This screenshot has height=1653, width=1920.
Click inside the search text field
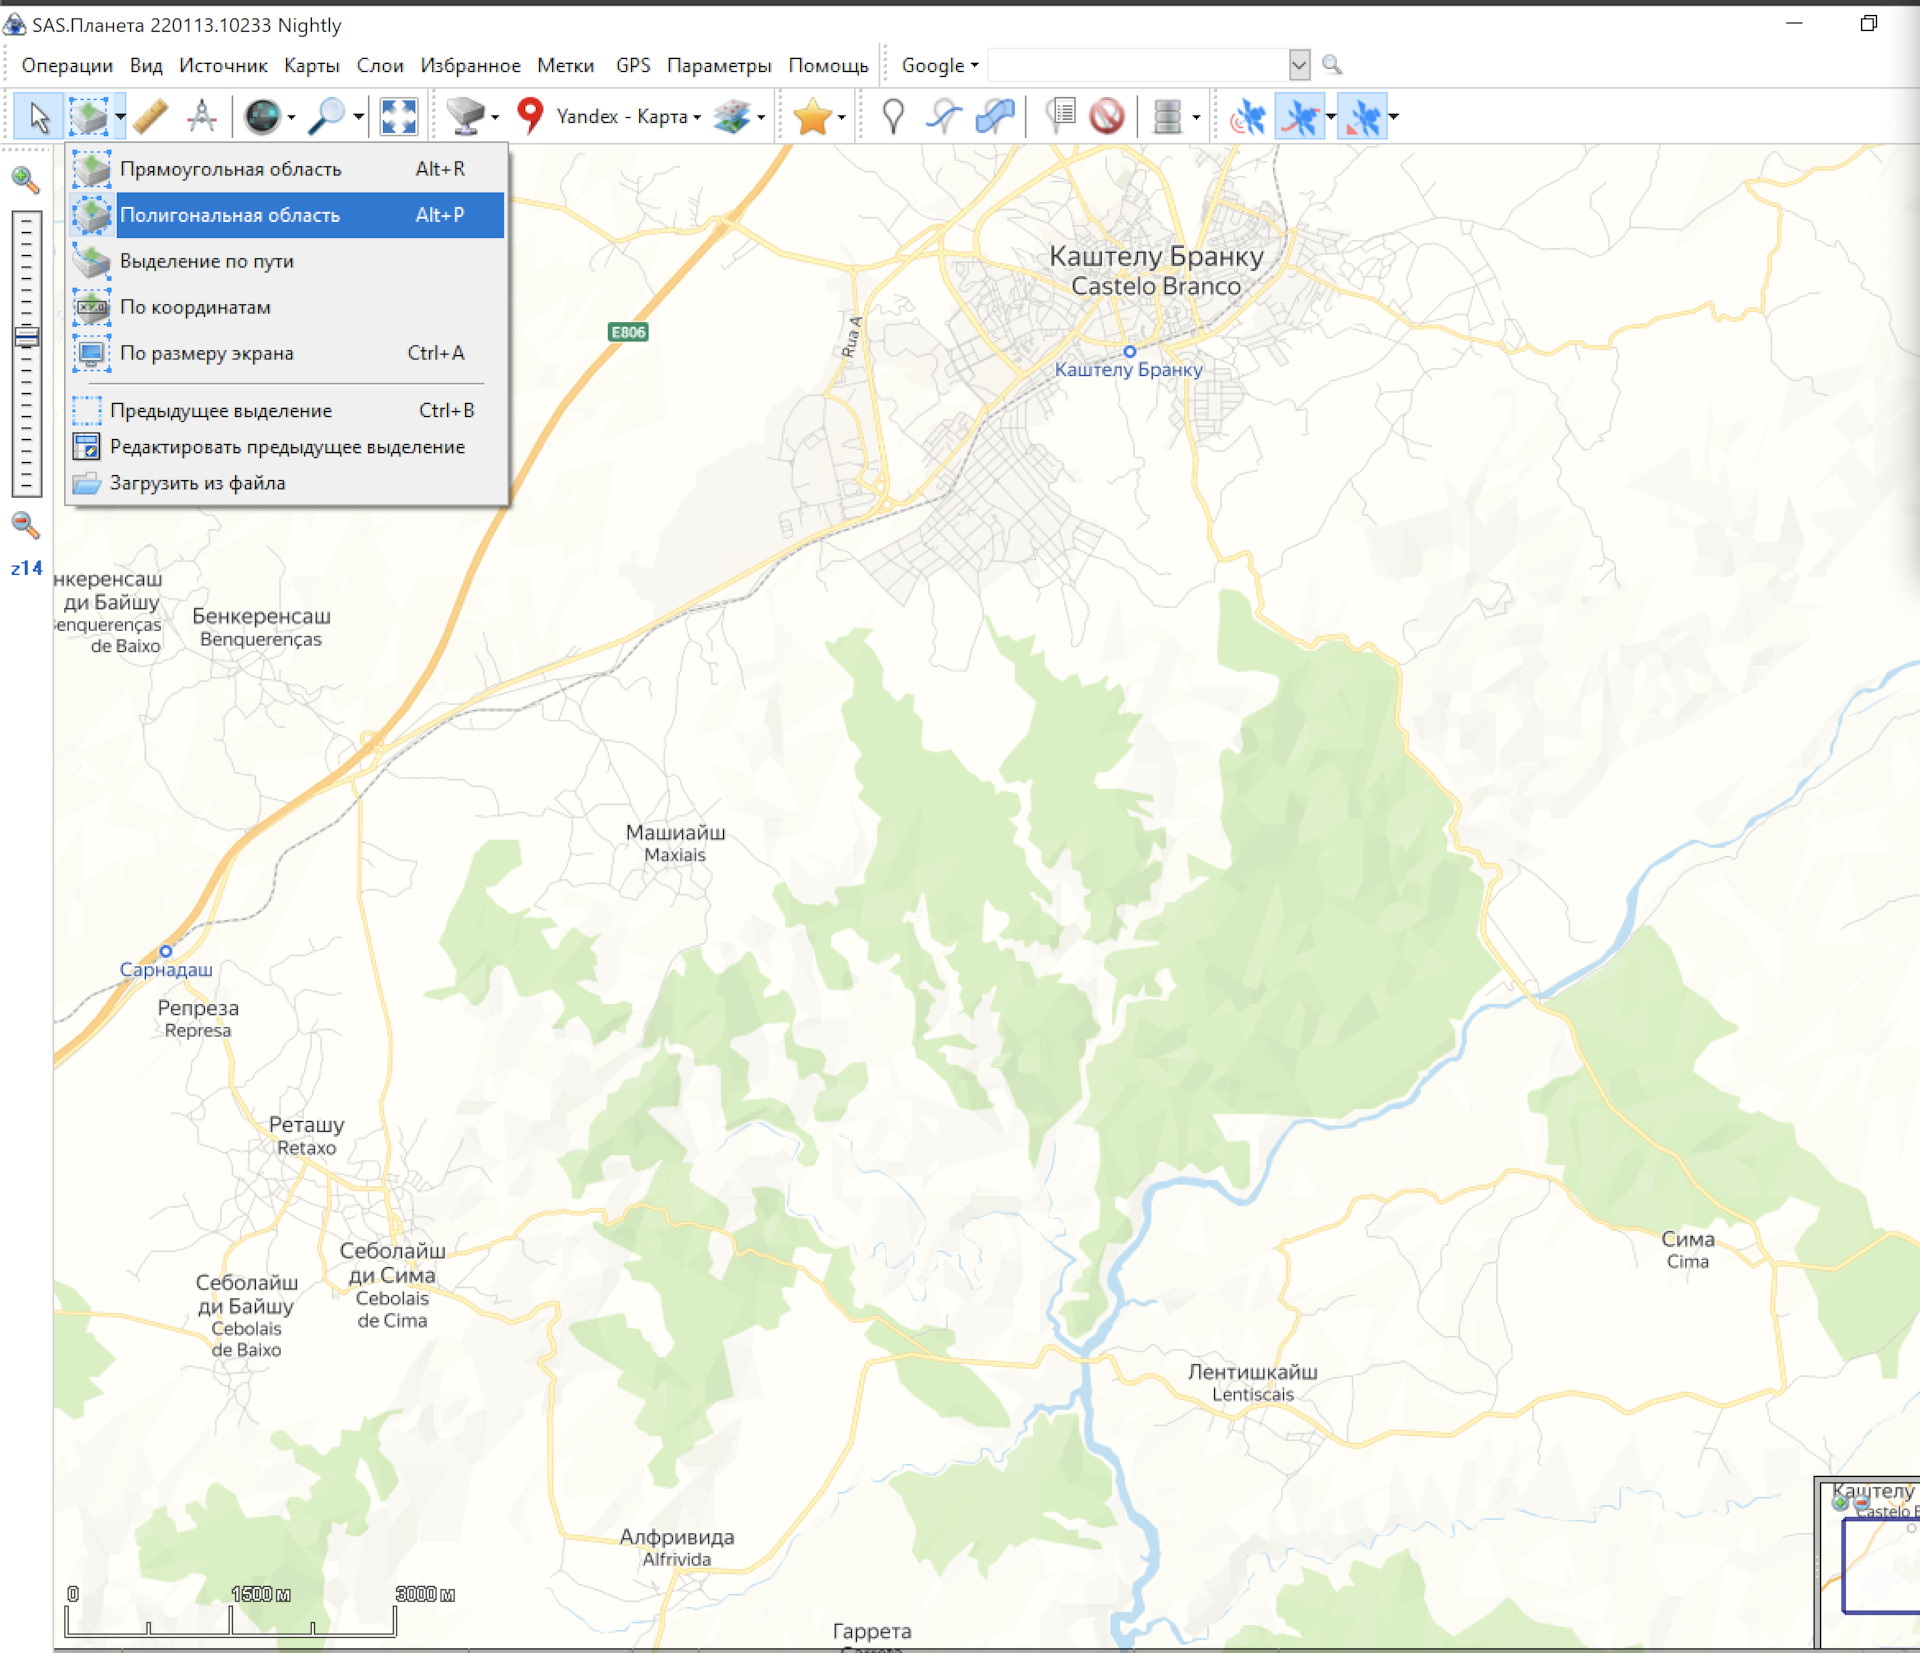(x=1138, y=65)
